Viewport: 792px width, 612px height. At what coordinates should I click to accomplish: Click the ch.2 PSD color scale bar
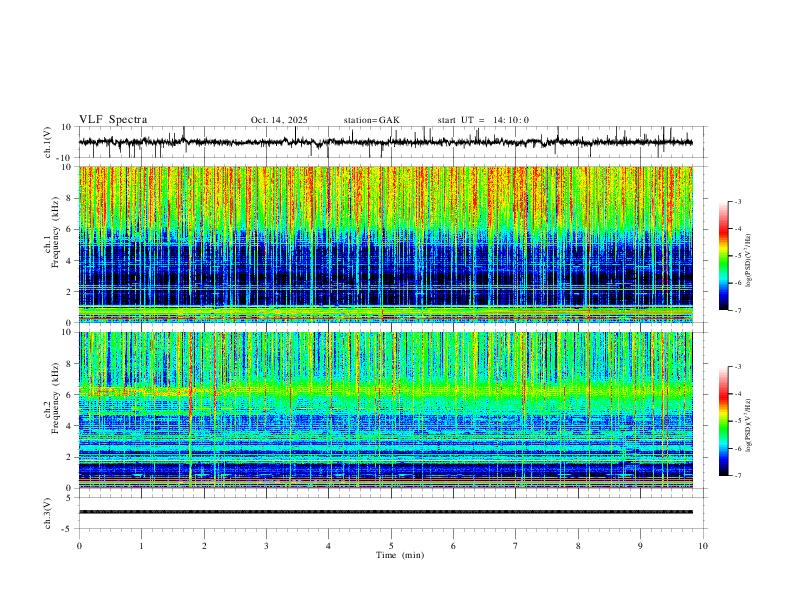coord(723,421)
